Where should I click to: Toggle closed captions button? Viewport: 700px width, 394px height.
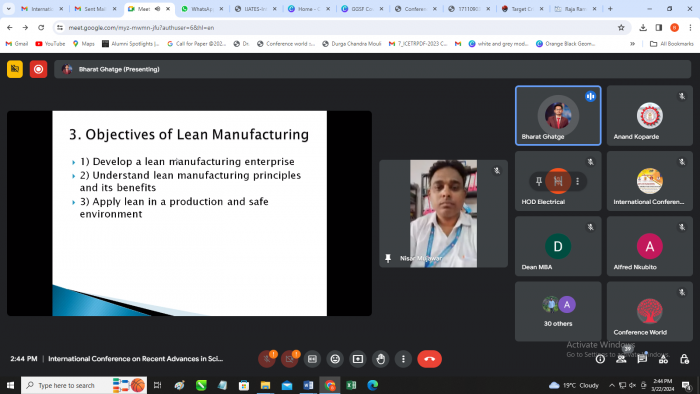(x=312, y=359)
